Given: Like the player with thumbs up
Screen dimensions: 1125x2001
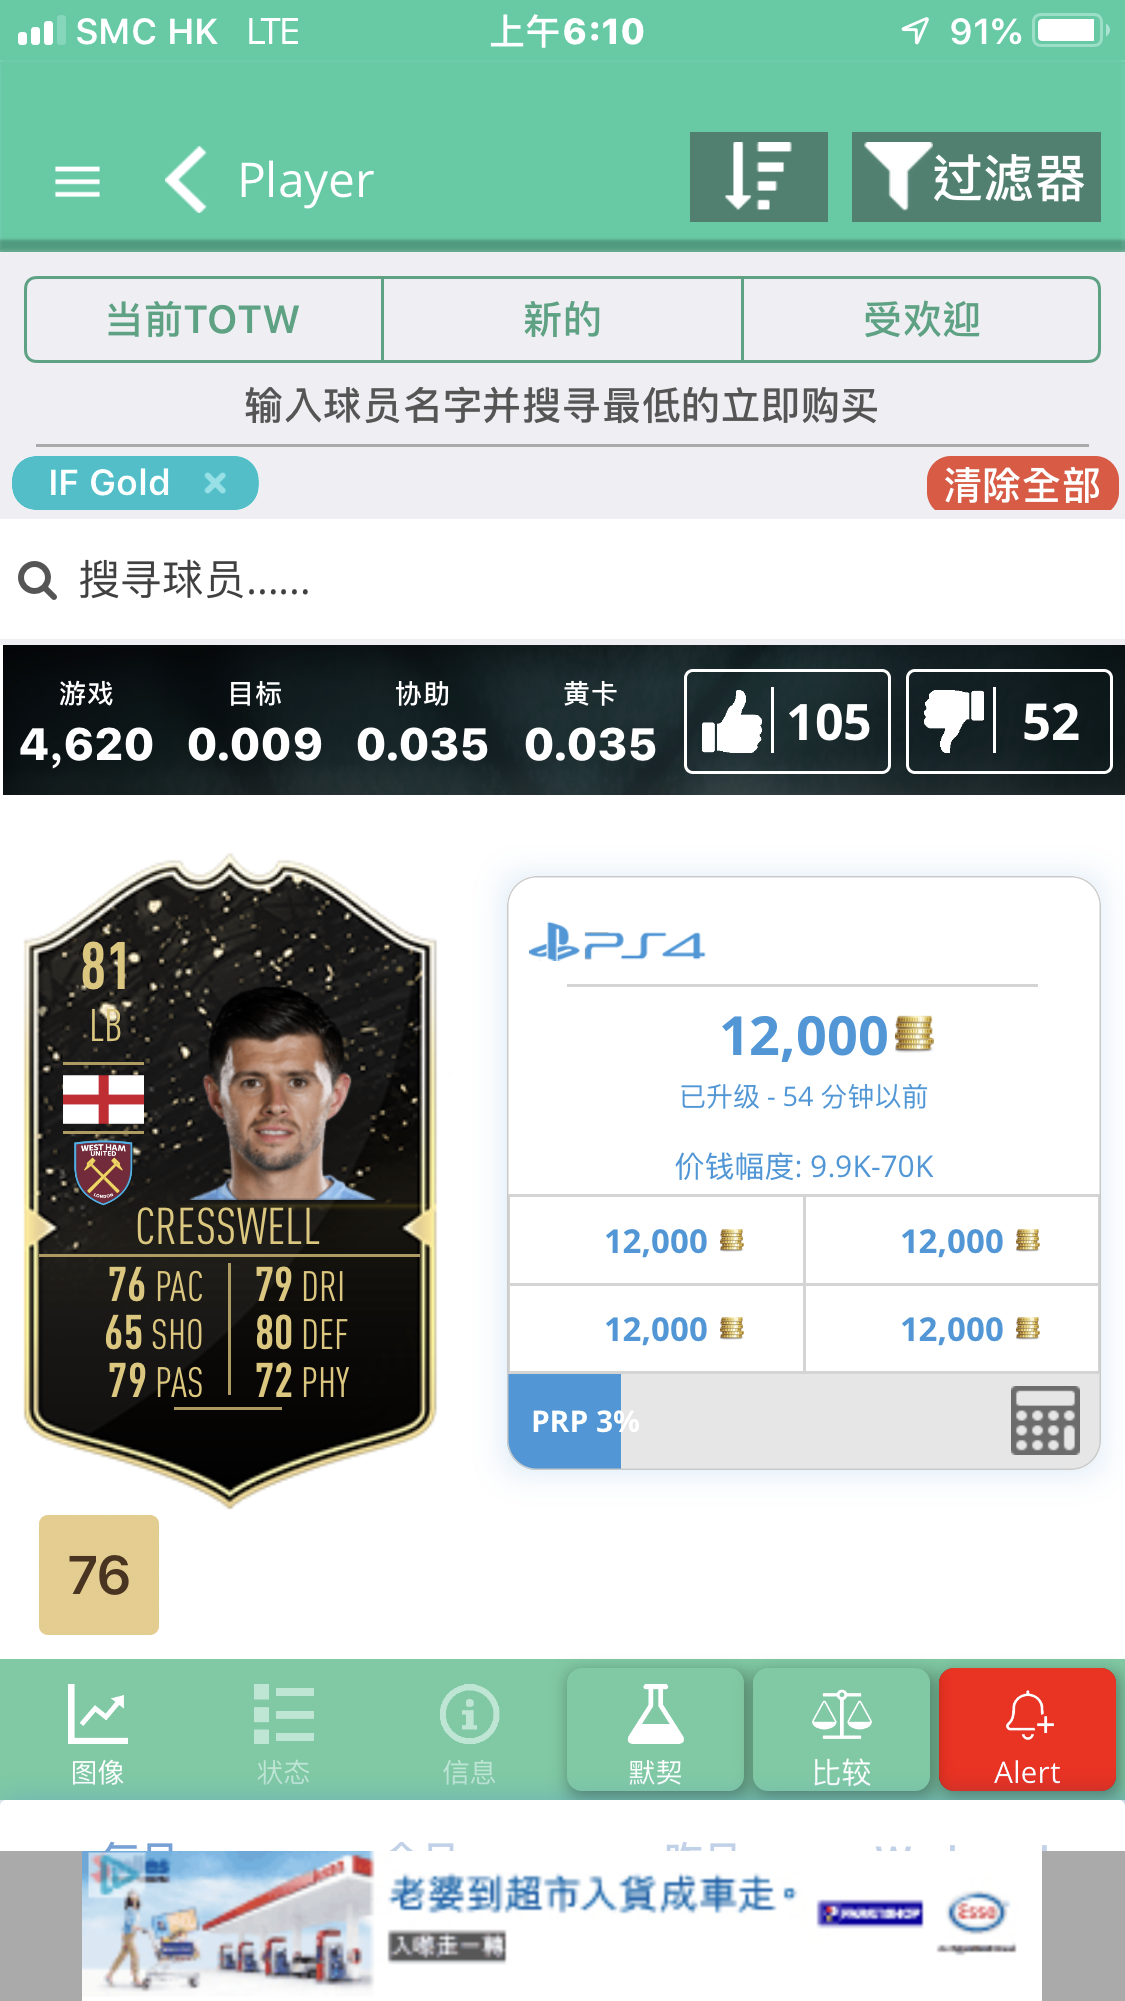Looking at the screenshot, I should point(787,721).
